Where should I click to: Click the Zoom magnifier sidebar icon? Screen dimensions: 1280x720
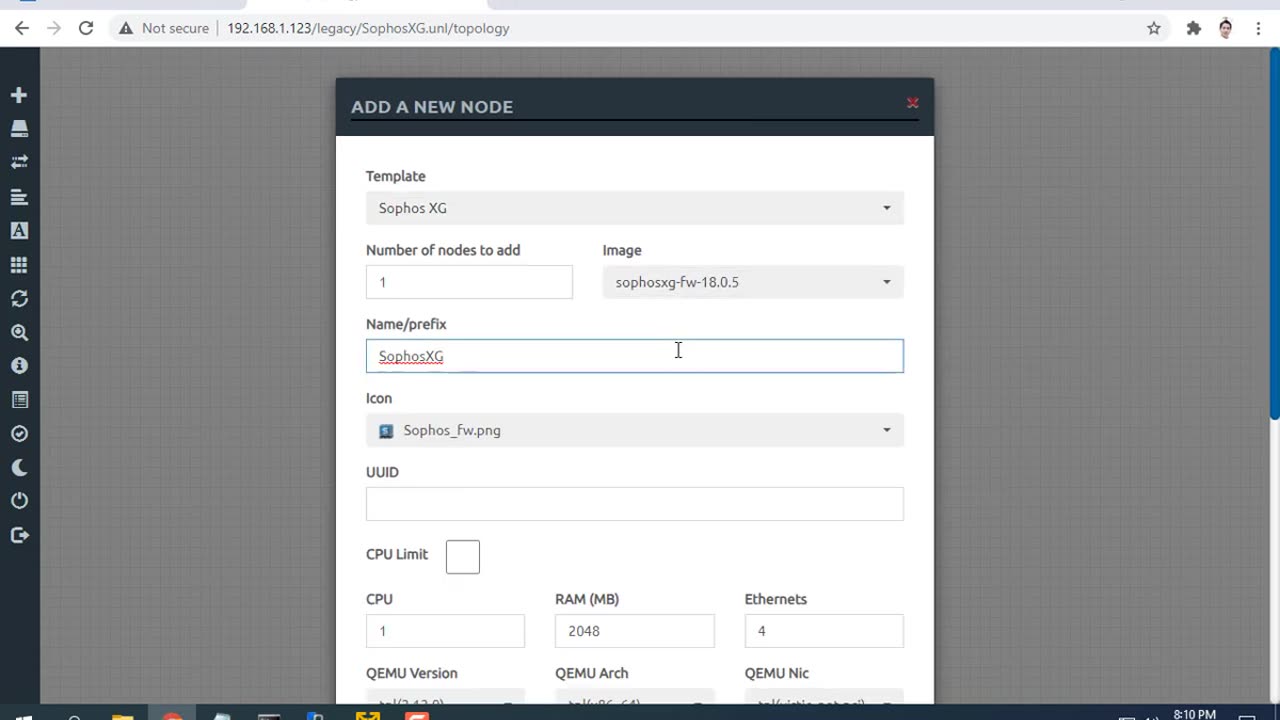pyautogui.click(x=19, y=332)
